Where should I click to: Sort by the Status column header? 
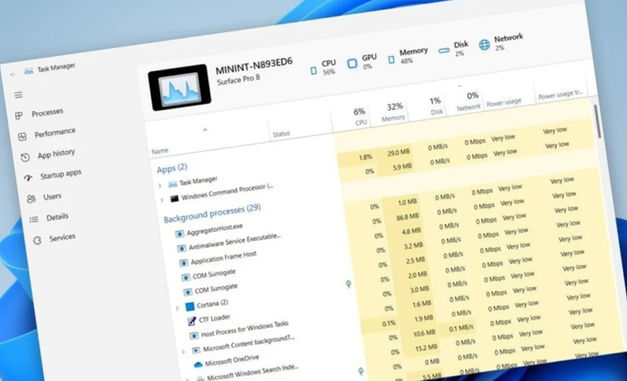pyautogui.click(x=281, y=134)
